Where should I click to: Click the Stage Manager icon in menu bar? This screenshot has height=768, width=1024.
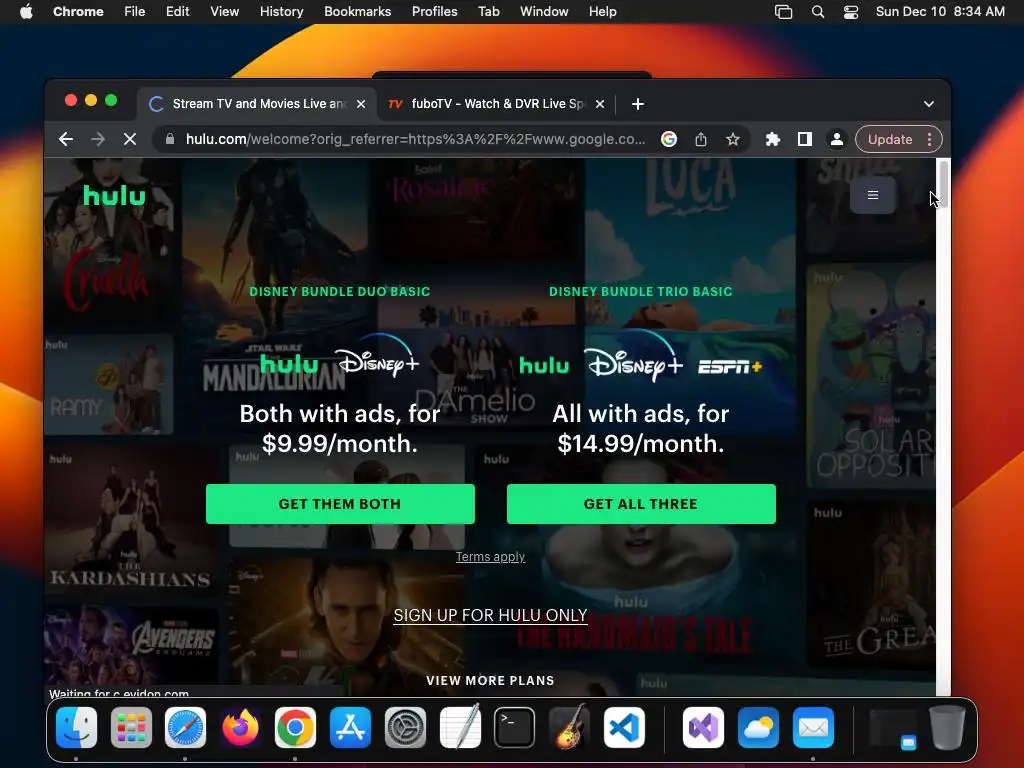pyautogui.click(x=783, y=12)
